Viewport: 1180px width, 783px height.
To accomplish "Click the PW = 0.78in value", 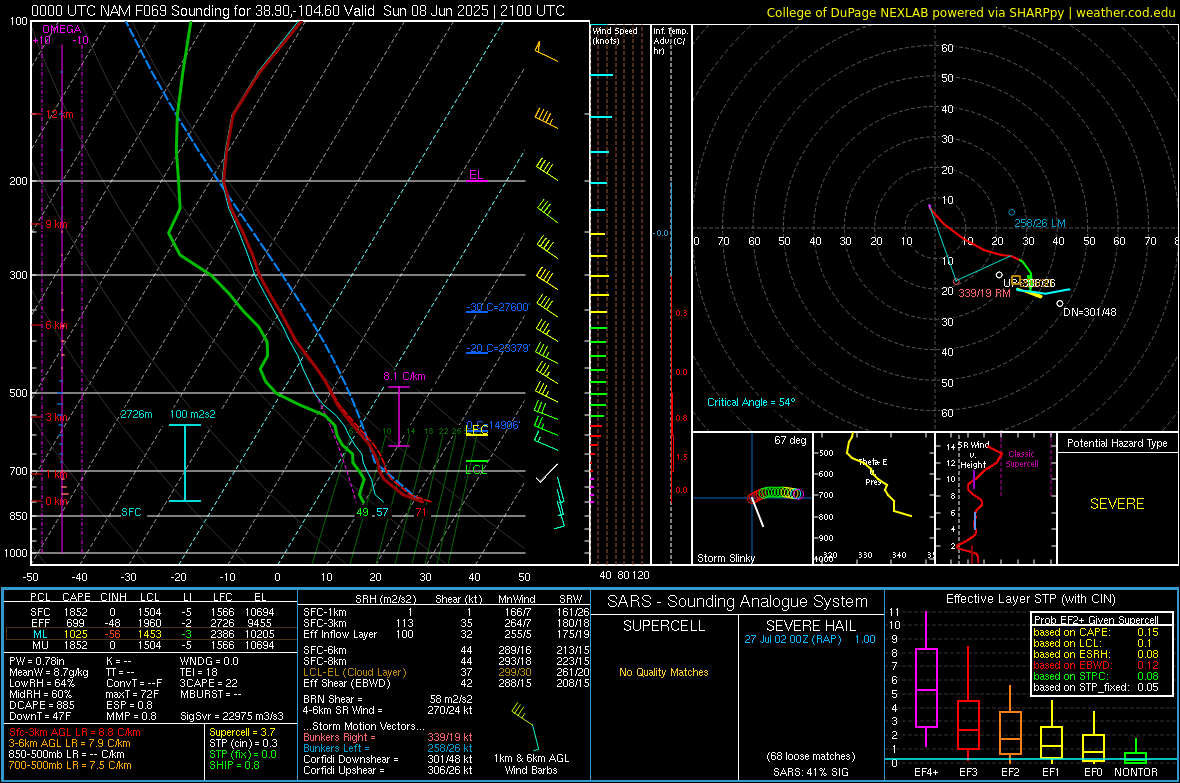I will (38, 661).
